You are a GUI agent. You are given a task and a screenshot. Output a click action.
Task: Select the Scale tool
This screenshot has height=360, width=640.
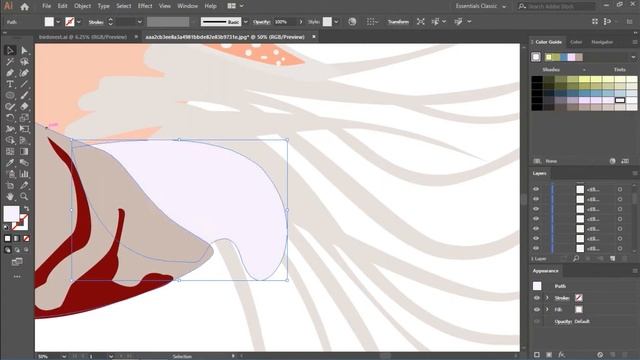click(24, 118)
